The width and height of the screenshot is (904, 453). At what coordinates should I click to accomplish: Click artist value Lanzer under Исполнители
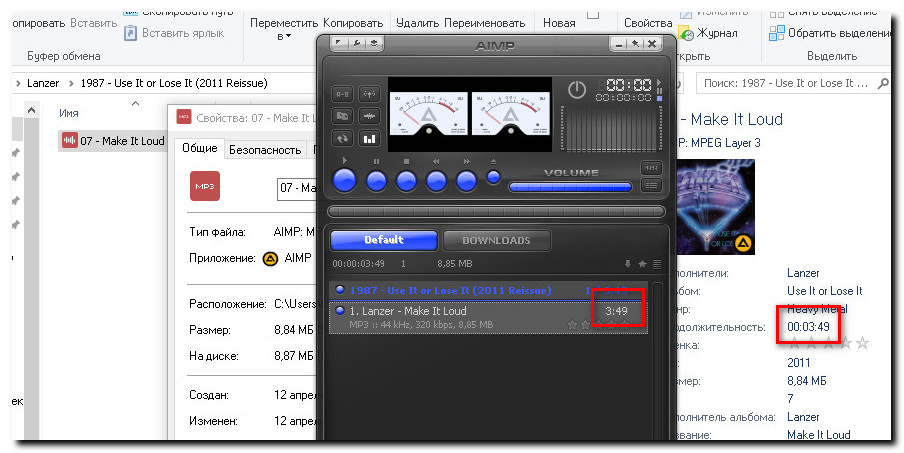click(x=803, y=273)
